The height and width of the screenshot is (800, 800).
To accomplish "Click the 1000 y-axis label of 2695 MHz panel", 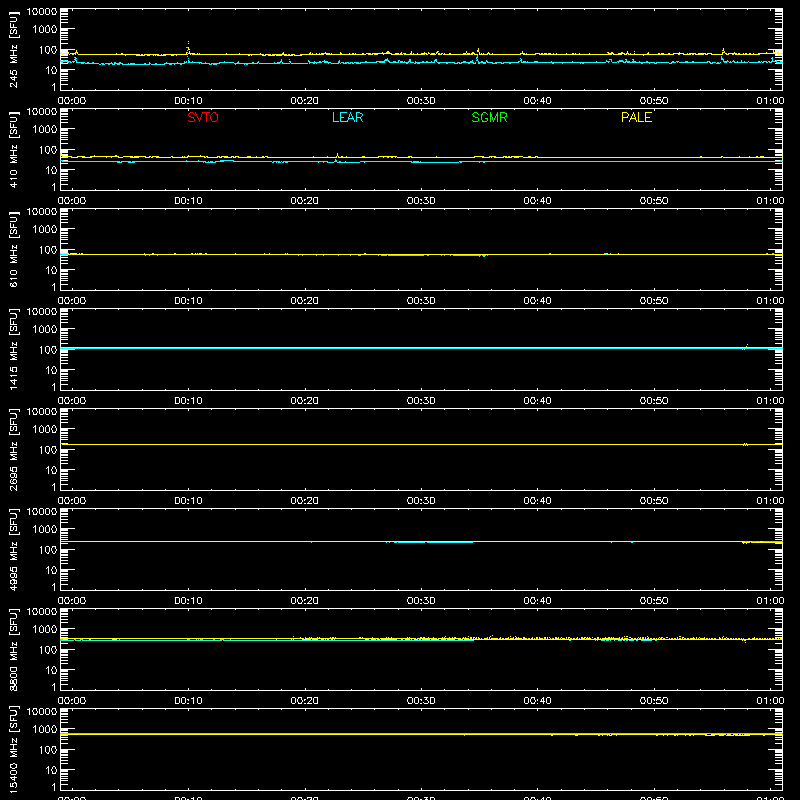I will click(x=45, y=430).
